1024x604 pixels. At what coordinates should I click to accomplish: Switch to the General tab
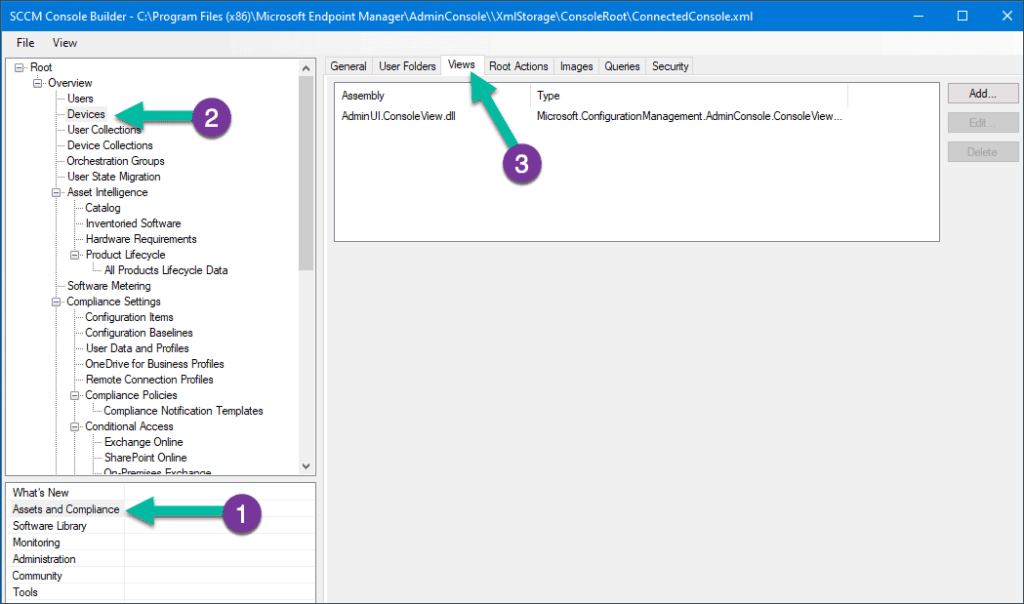tap(348, 66)
